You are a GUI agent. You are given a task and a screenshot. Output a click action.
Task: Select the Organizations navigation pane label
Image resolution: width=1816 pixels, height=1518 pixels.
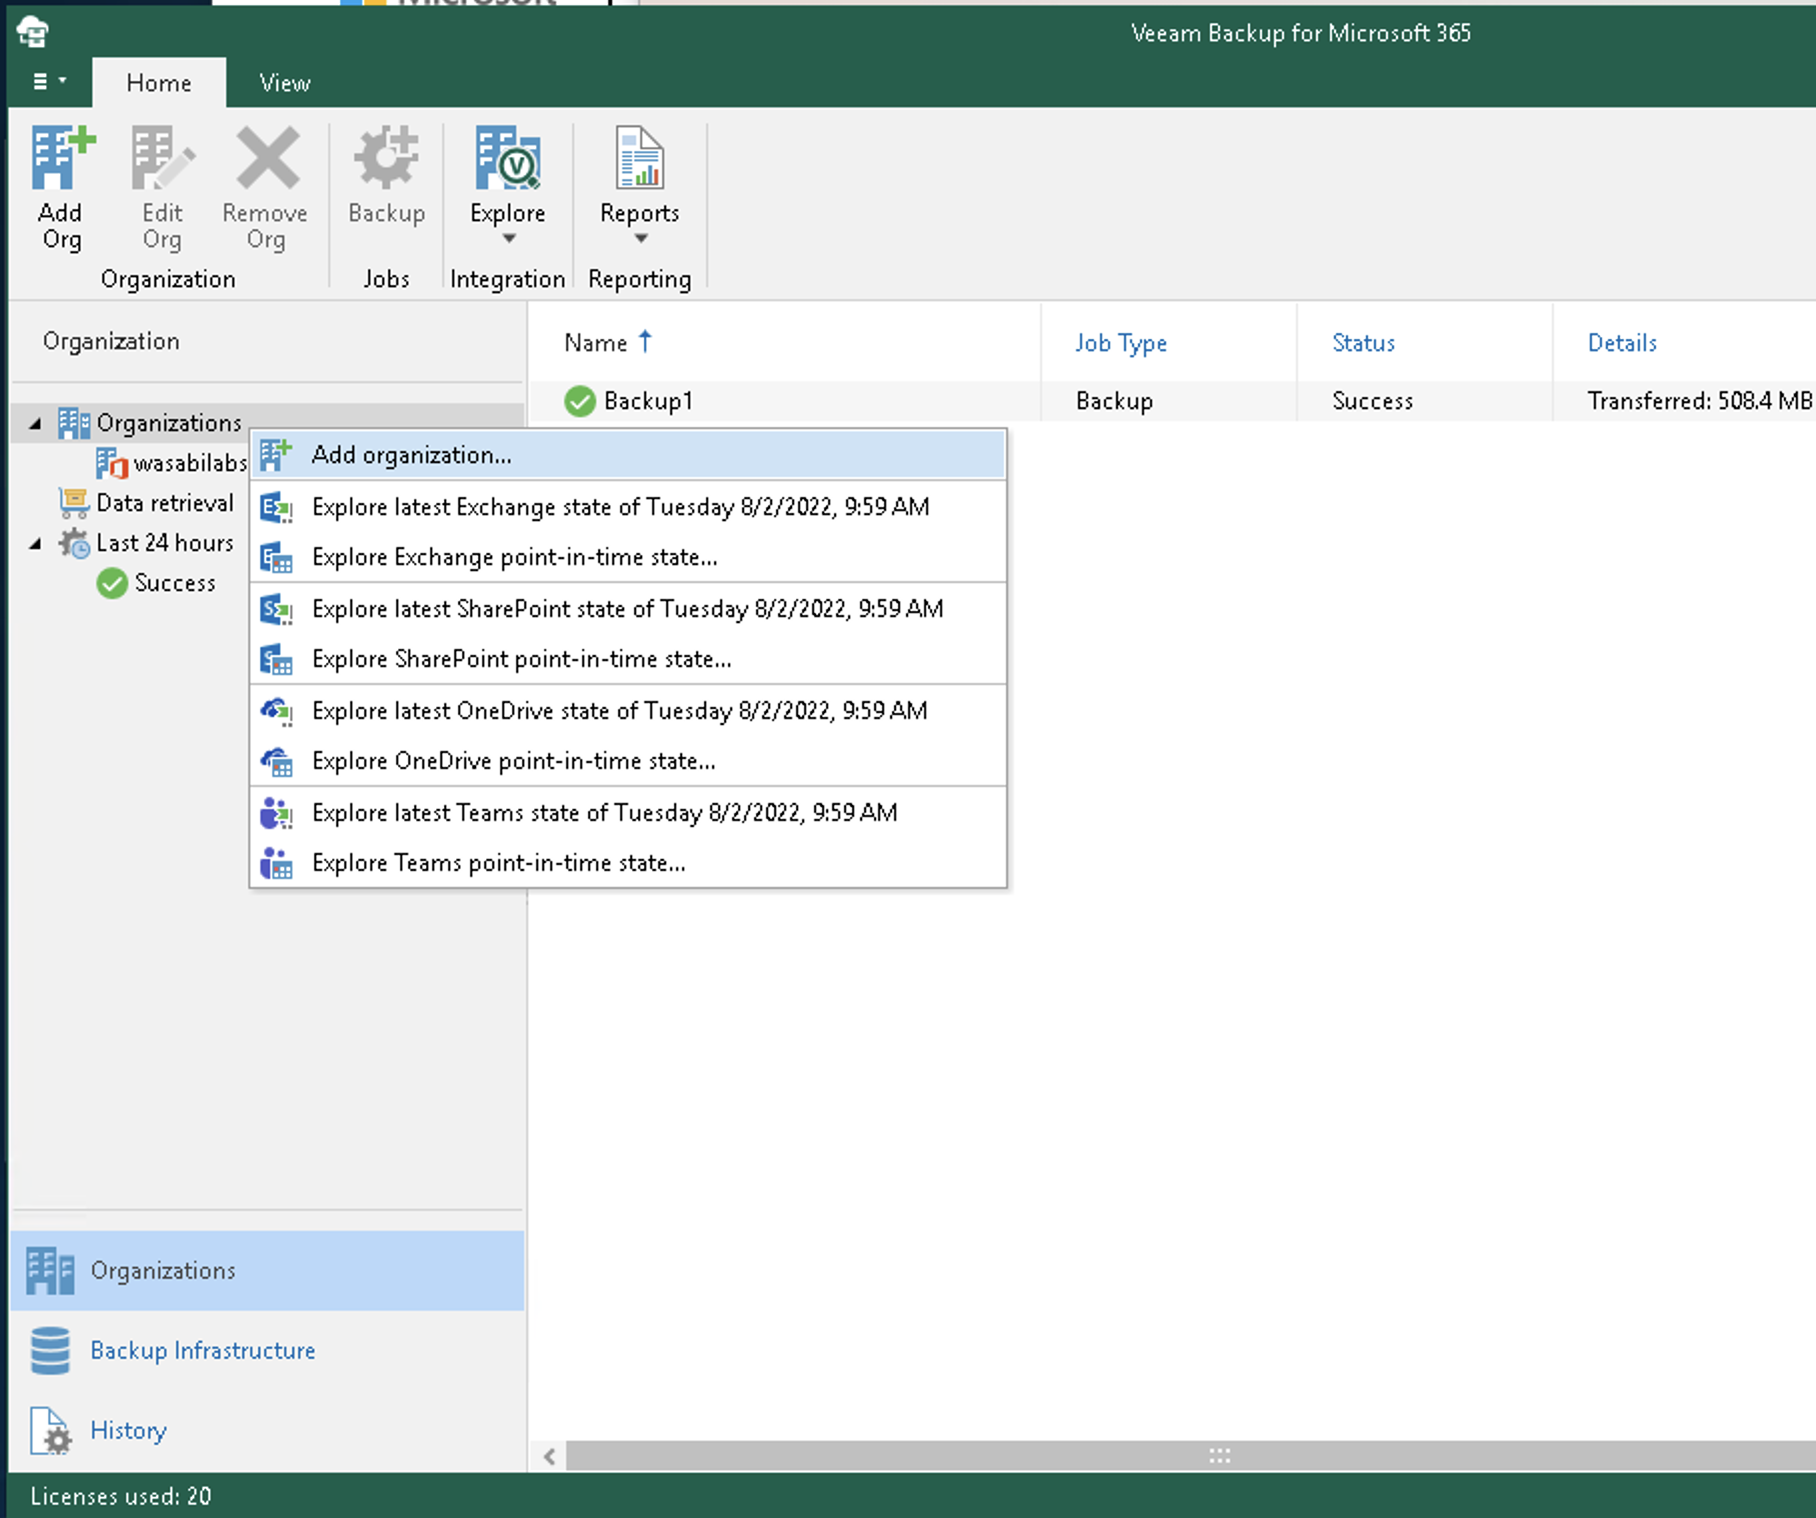[x=163, y=1271]
